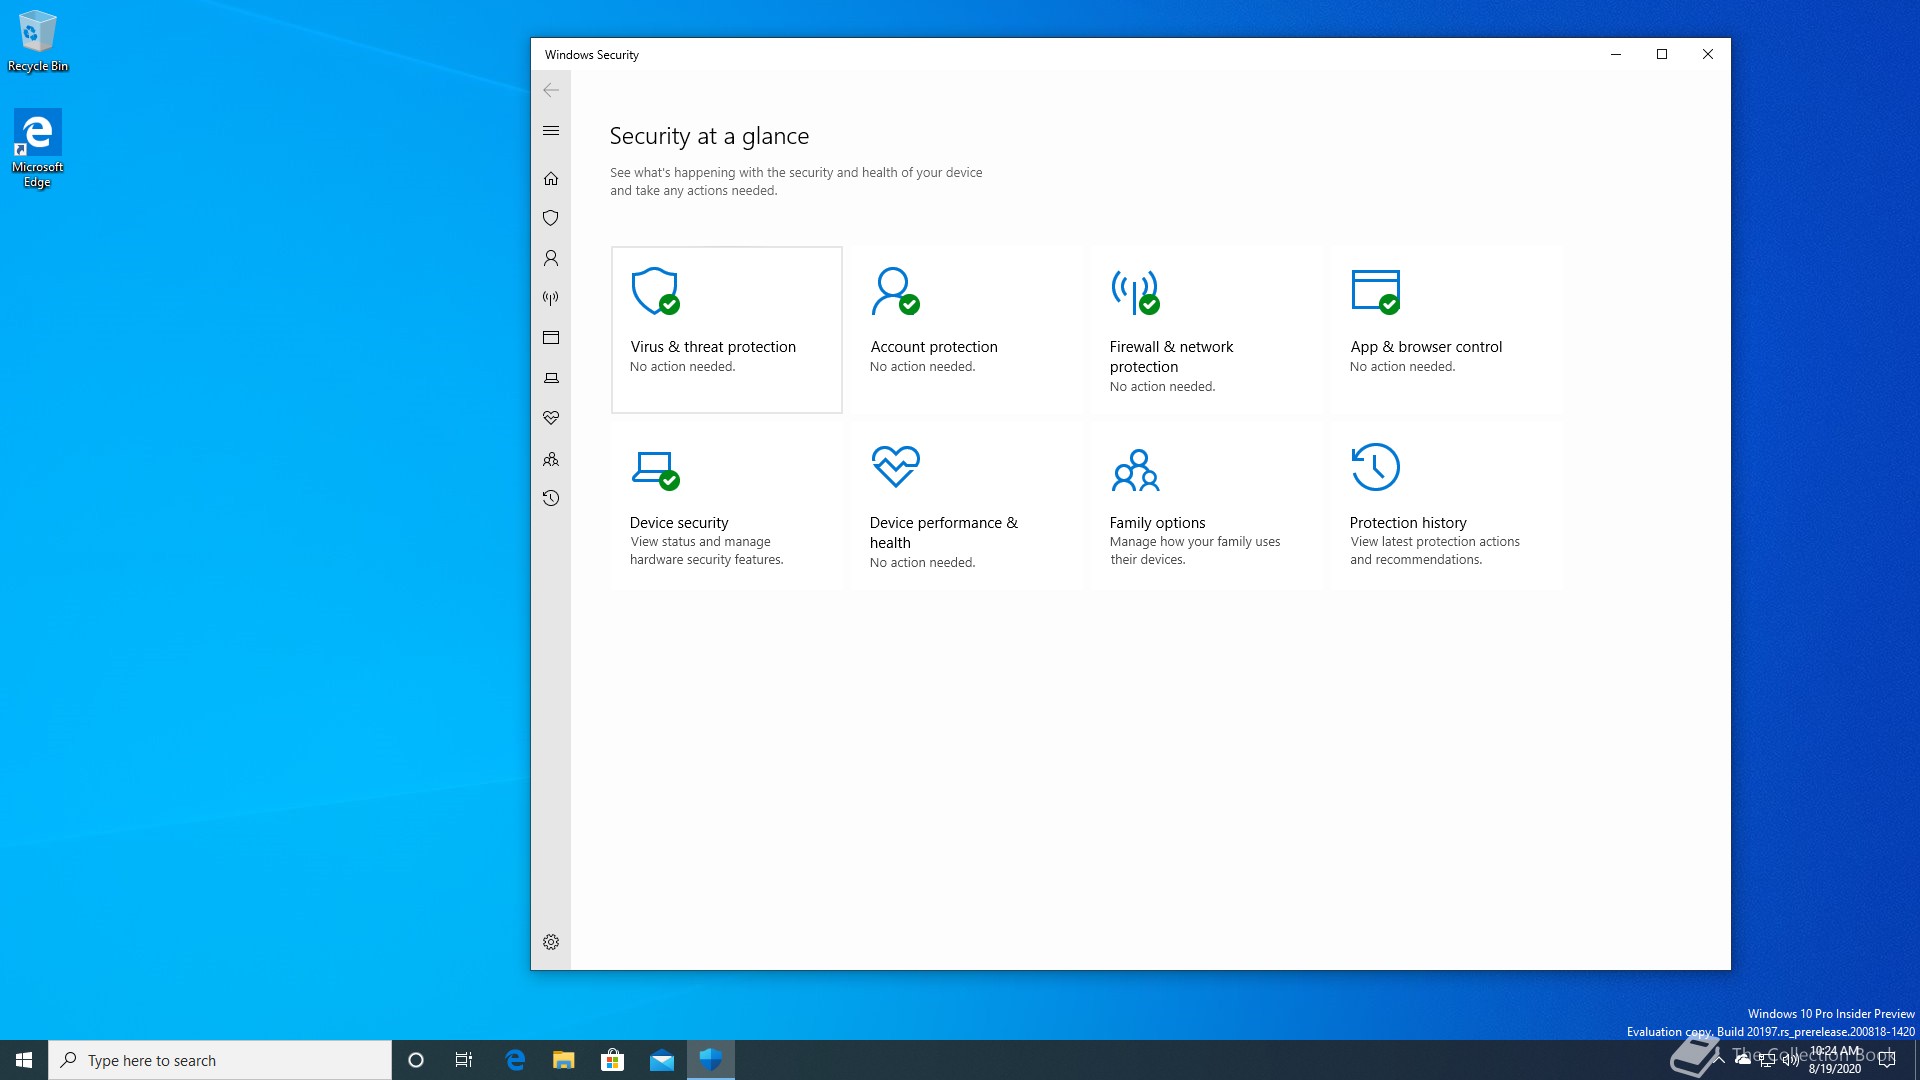The height and width of the screenshot is (1080, 1920).
Task: Select the Recycle Bin desktop icon
Action: tap(38, 41)
